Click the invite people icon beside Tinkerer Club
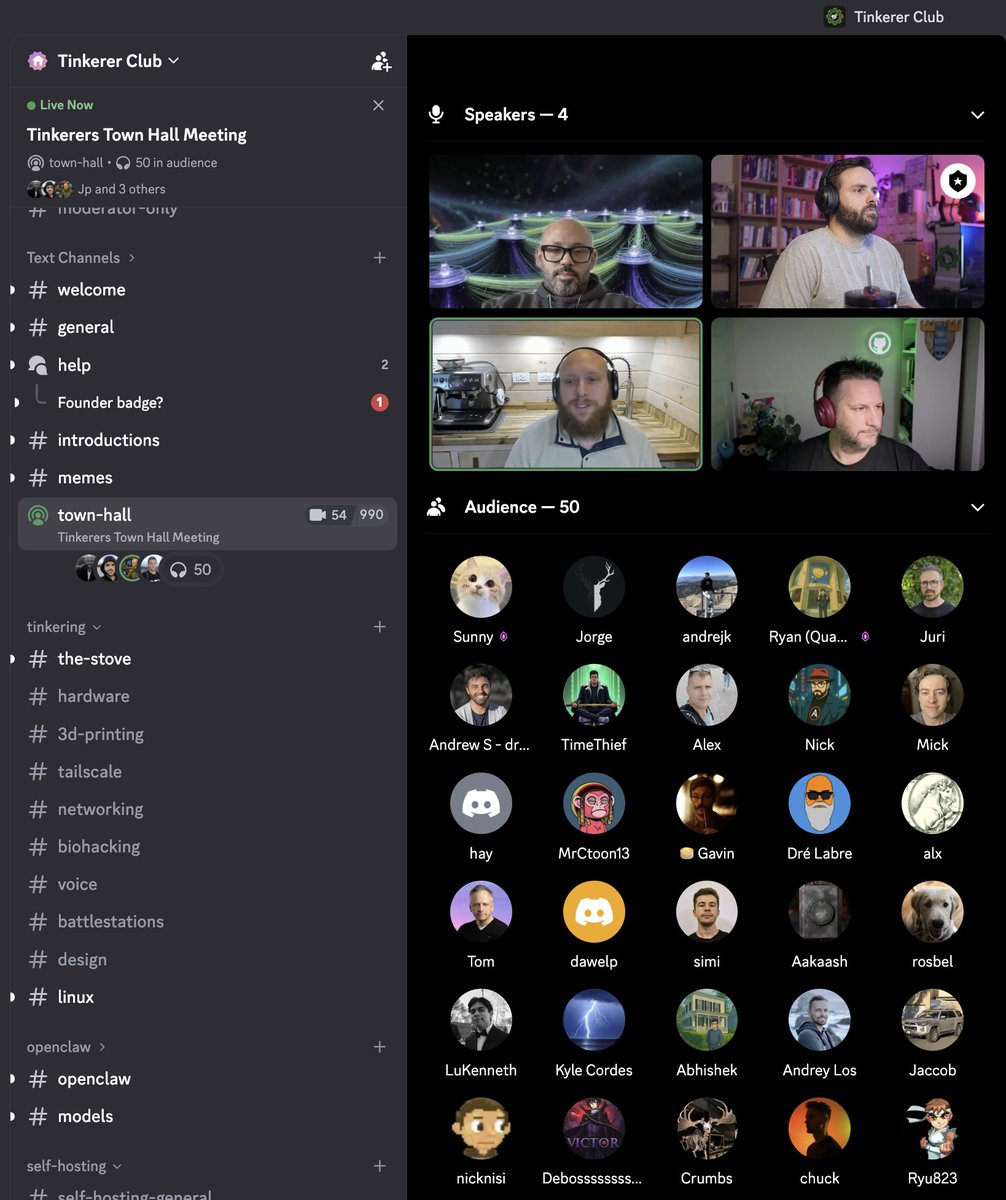1006x1200 pixels. point(381,61)
